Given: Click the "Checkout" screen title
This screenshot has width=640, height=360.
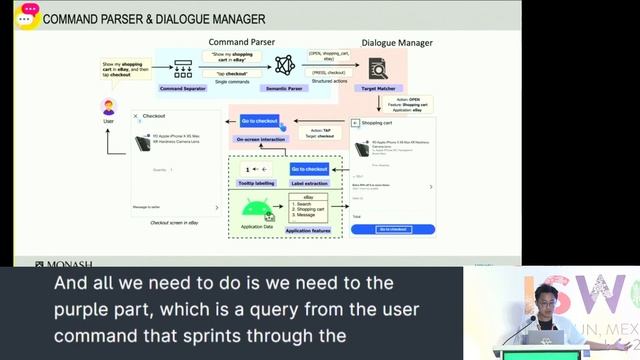Looking at the screenshot, I should tap(154, 116).
